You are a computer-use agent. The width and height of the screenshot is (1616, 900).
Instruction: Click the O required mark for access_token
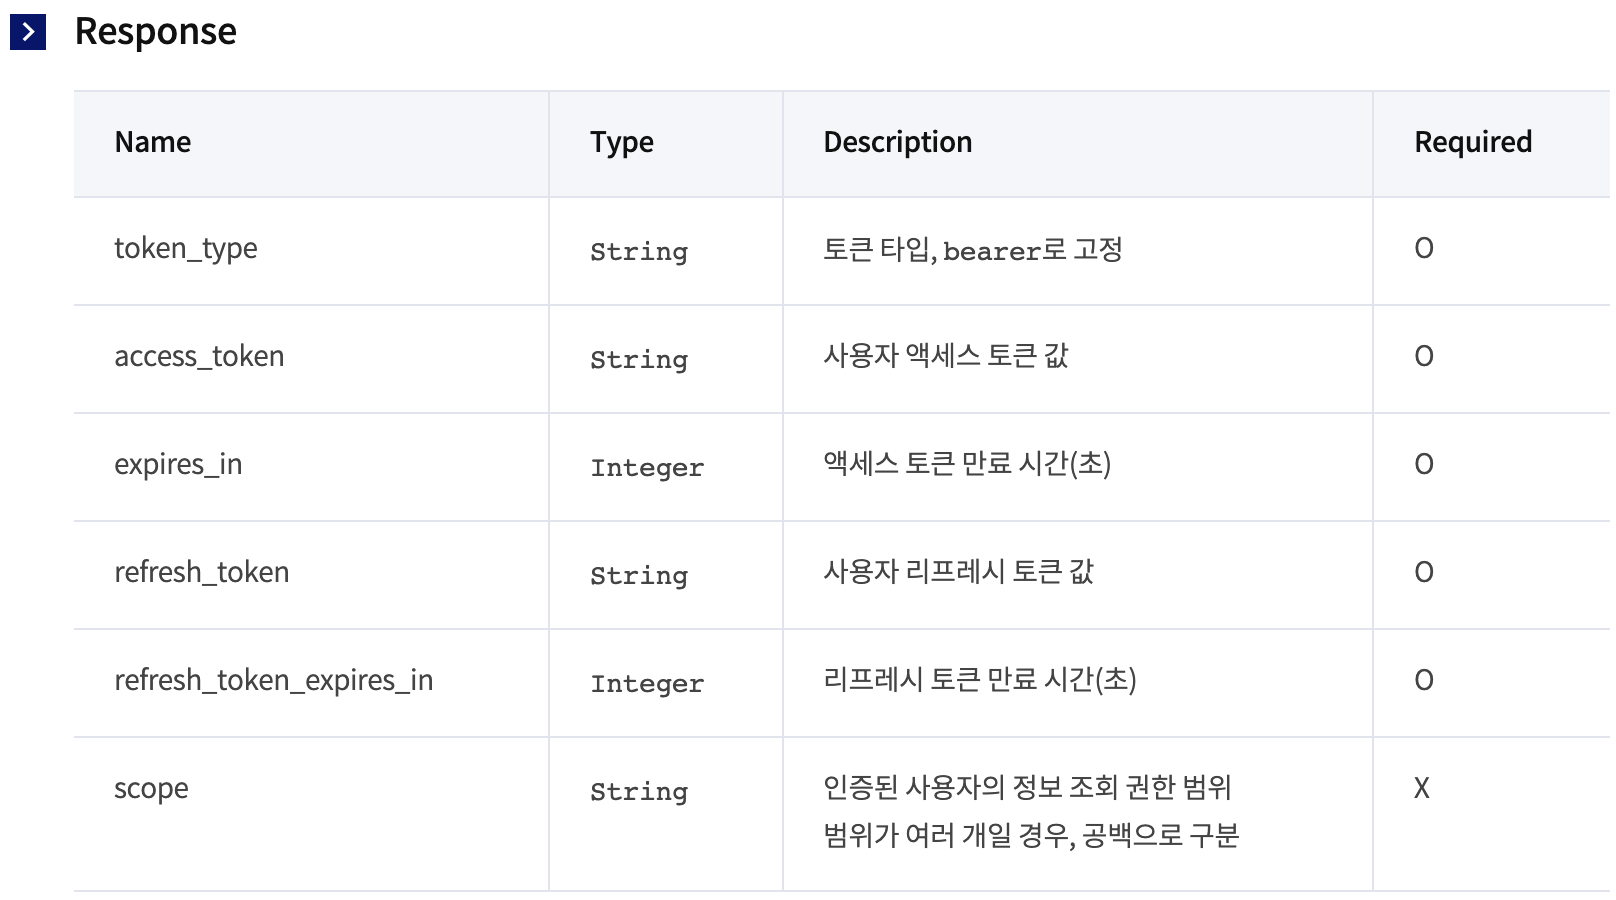tap(1424, 356)
